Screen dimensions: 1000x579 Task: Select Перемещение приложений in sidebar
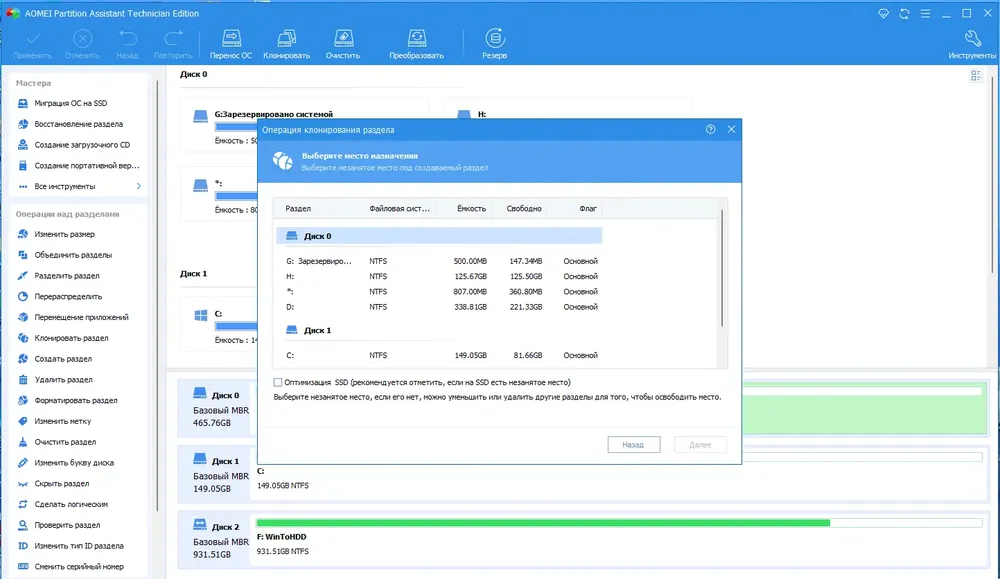tap(81, 317)
